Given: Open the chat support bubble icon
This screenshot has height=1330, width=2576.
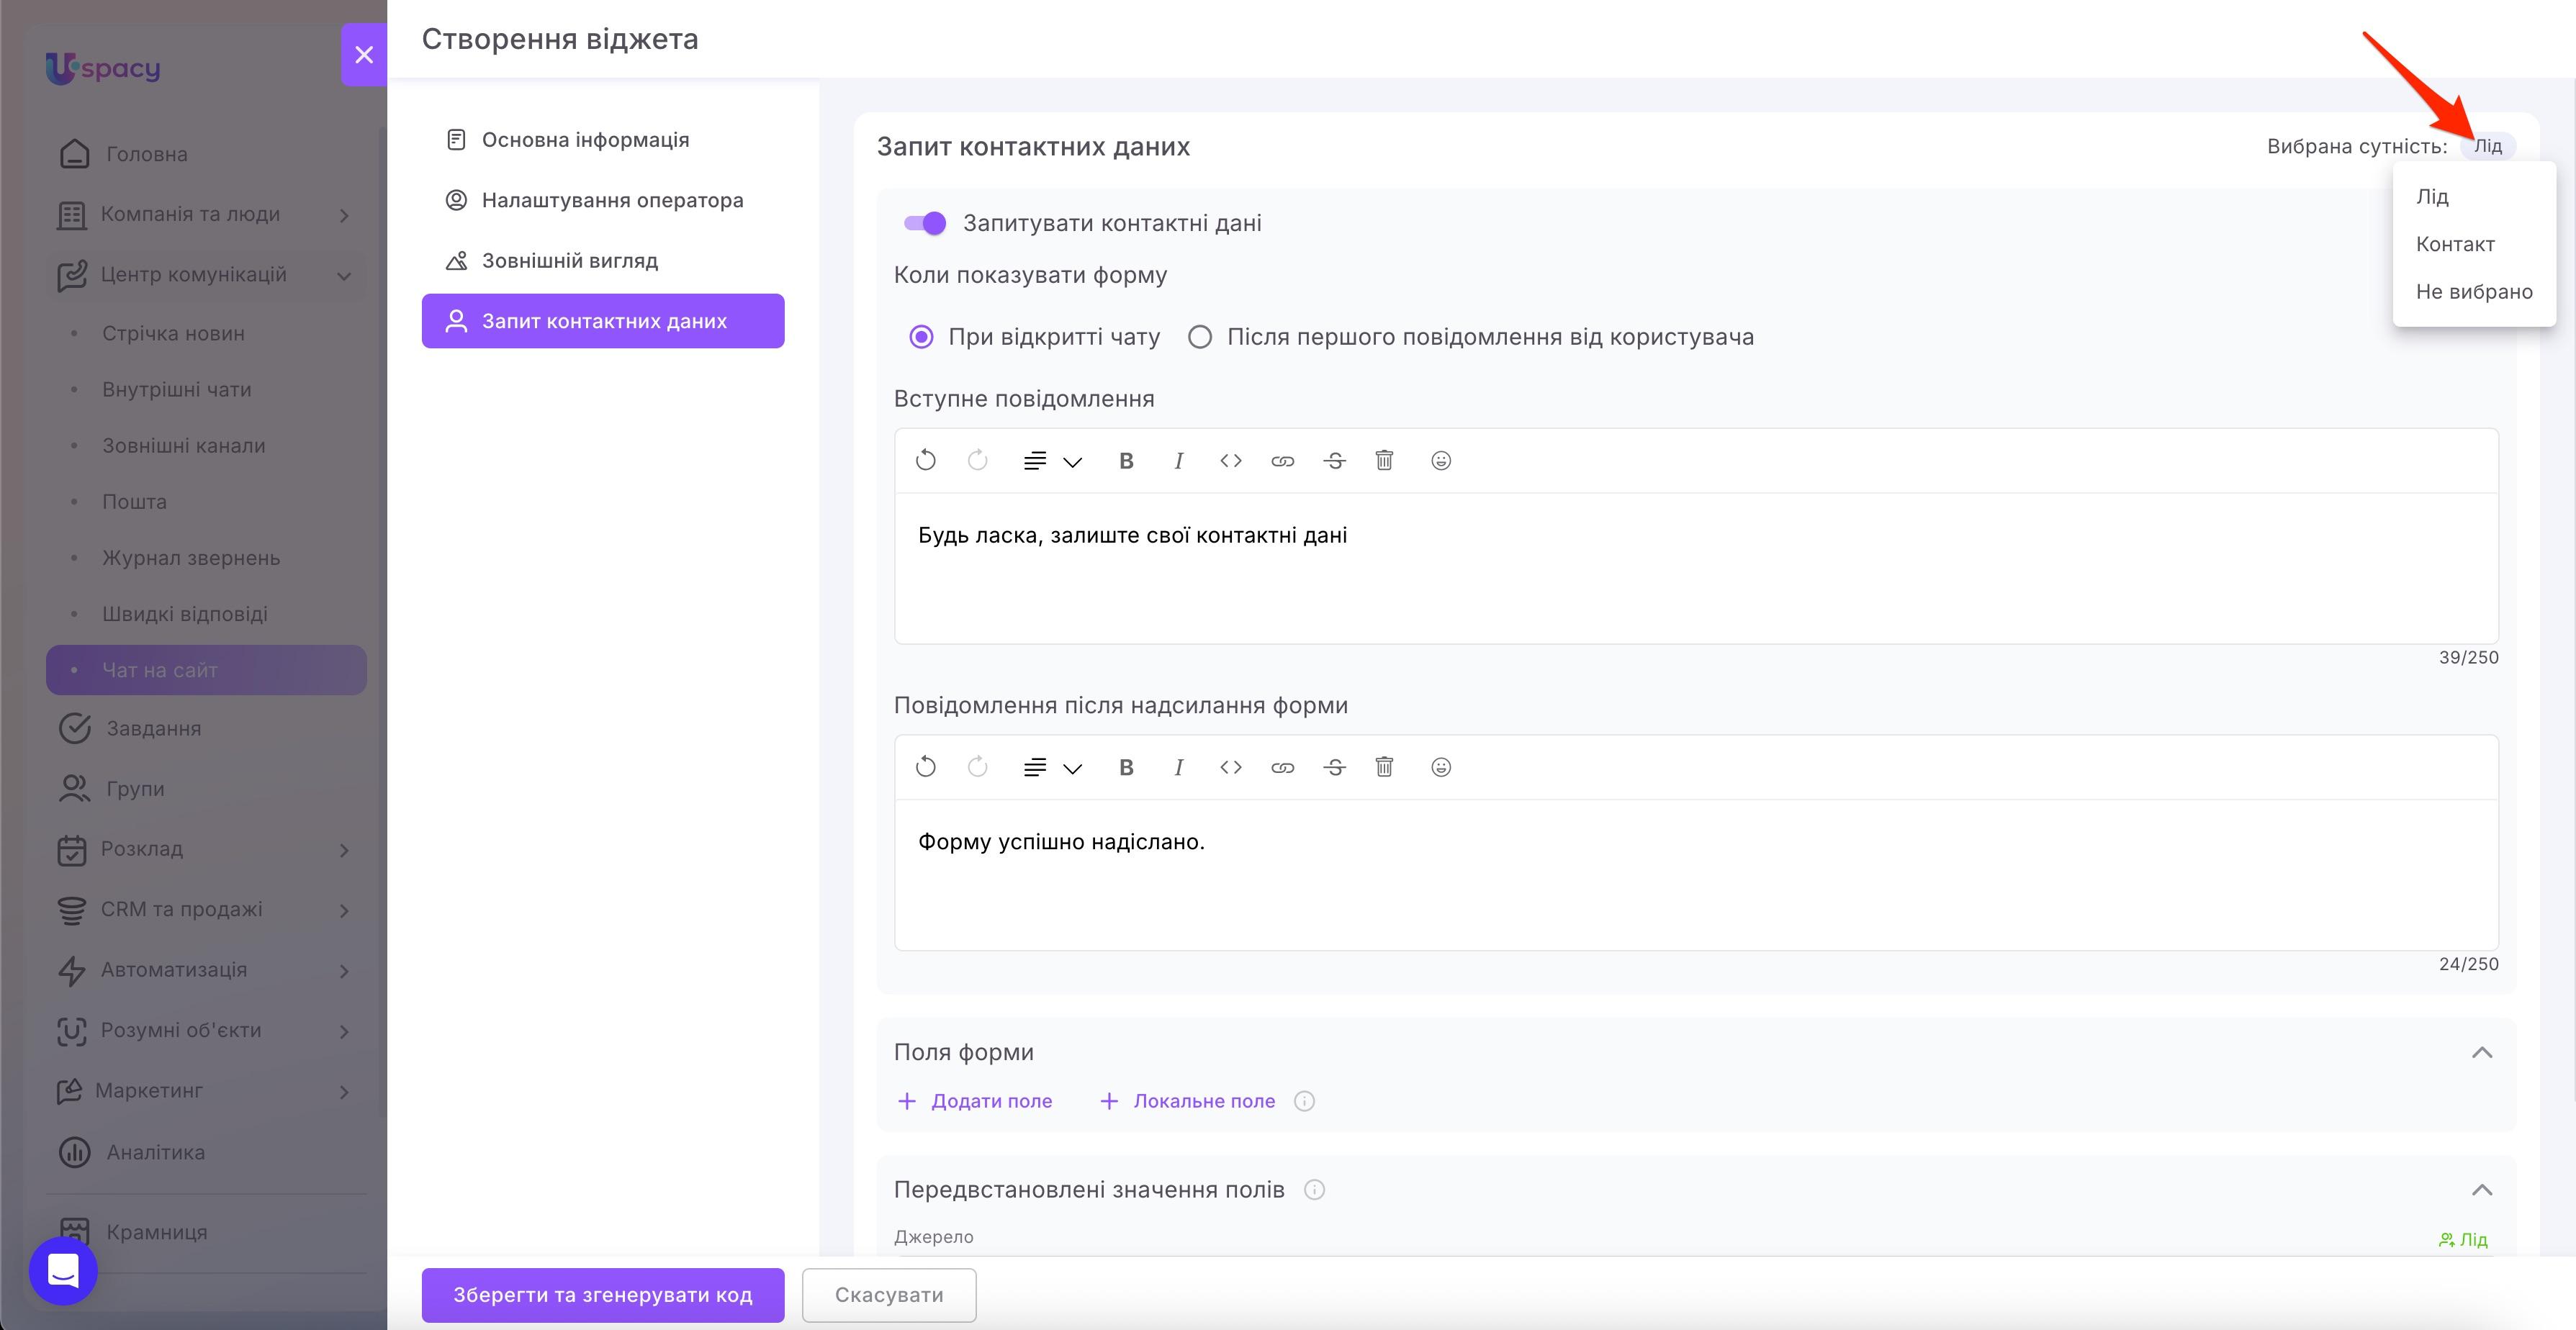Looking at the screenshot, I should point(63,1271).
